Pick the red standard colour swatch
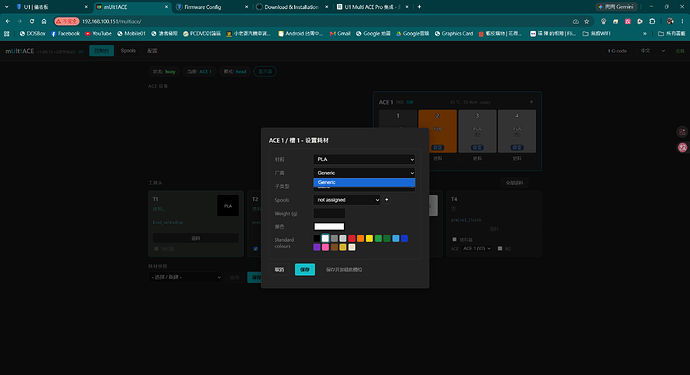This screenshot has height=375, width=690. pyautogui.click(x=352, y=239)
